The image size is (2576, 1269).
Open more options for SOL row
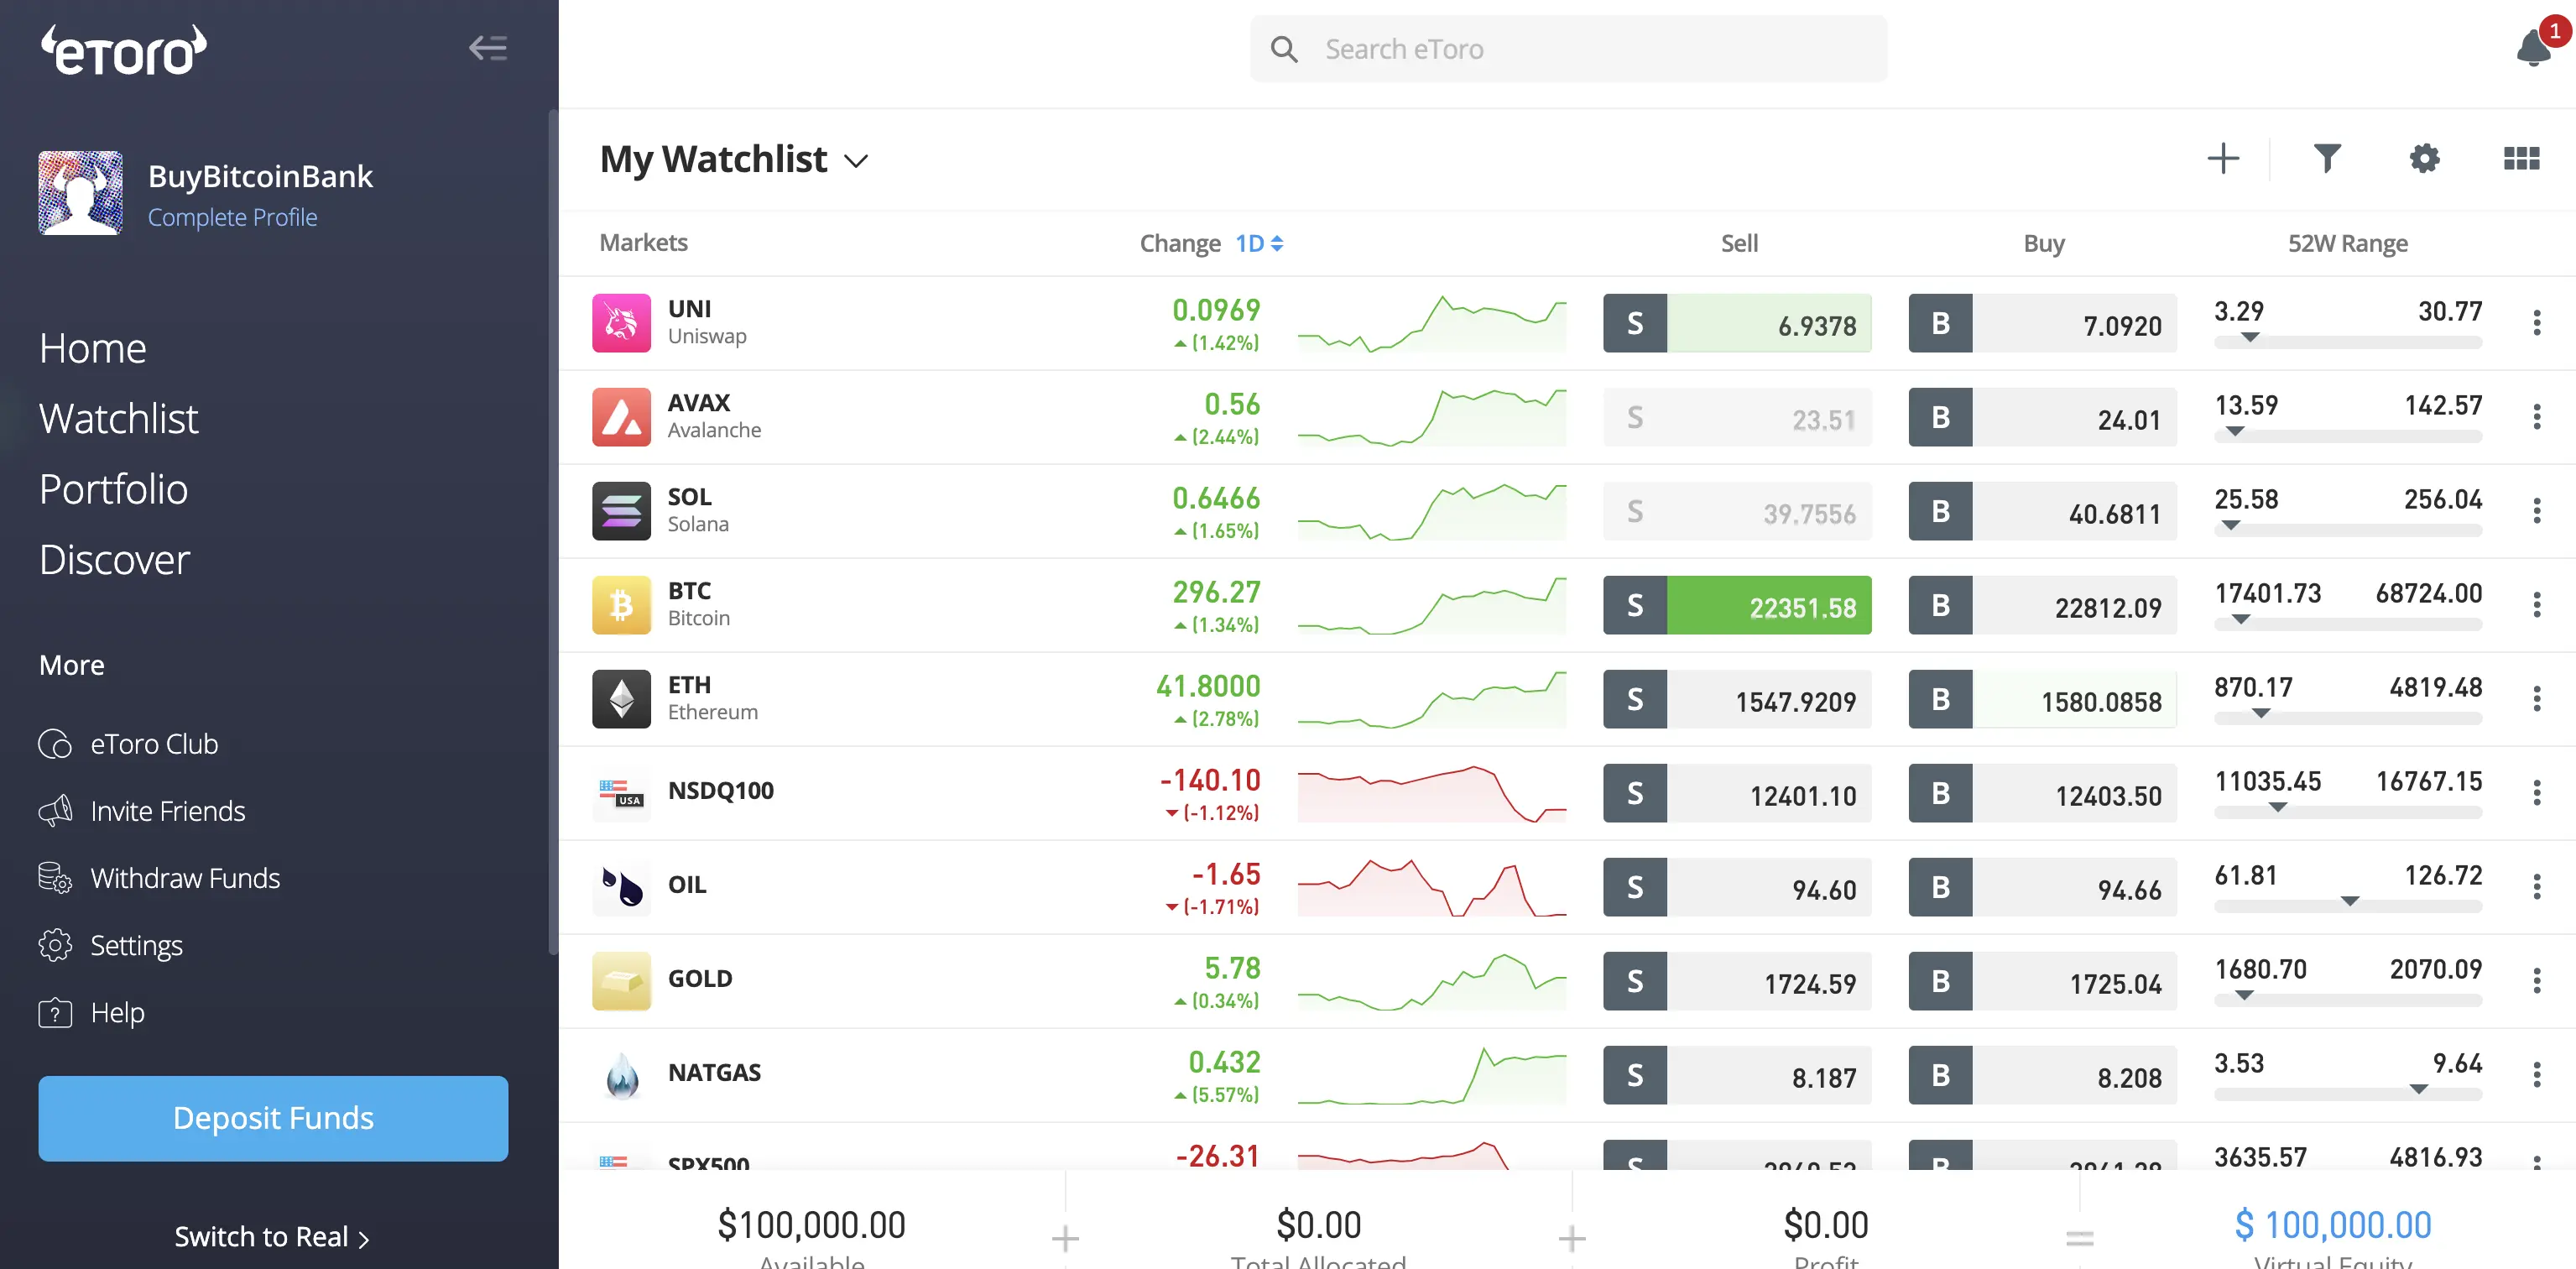pos(2536,511)
